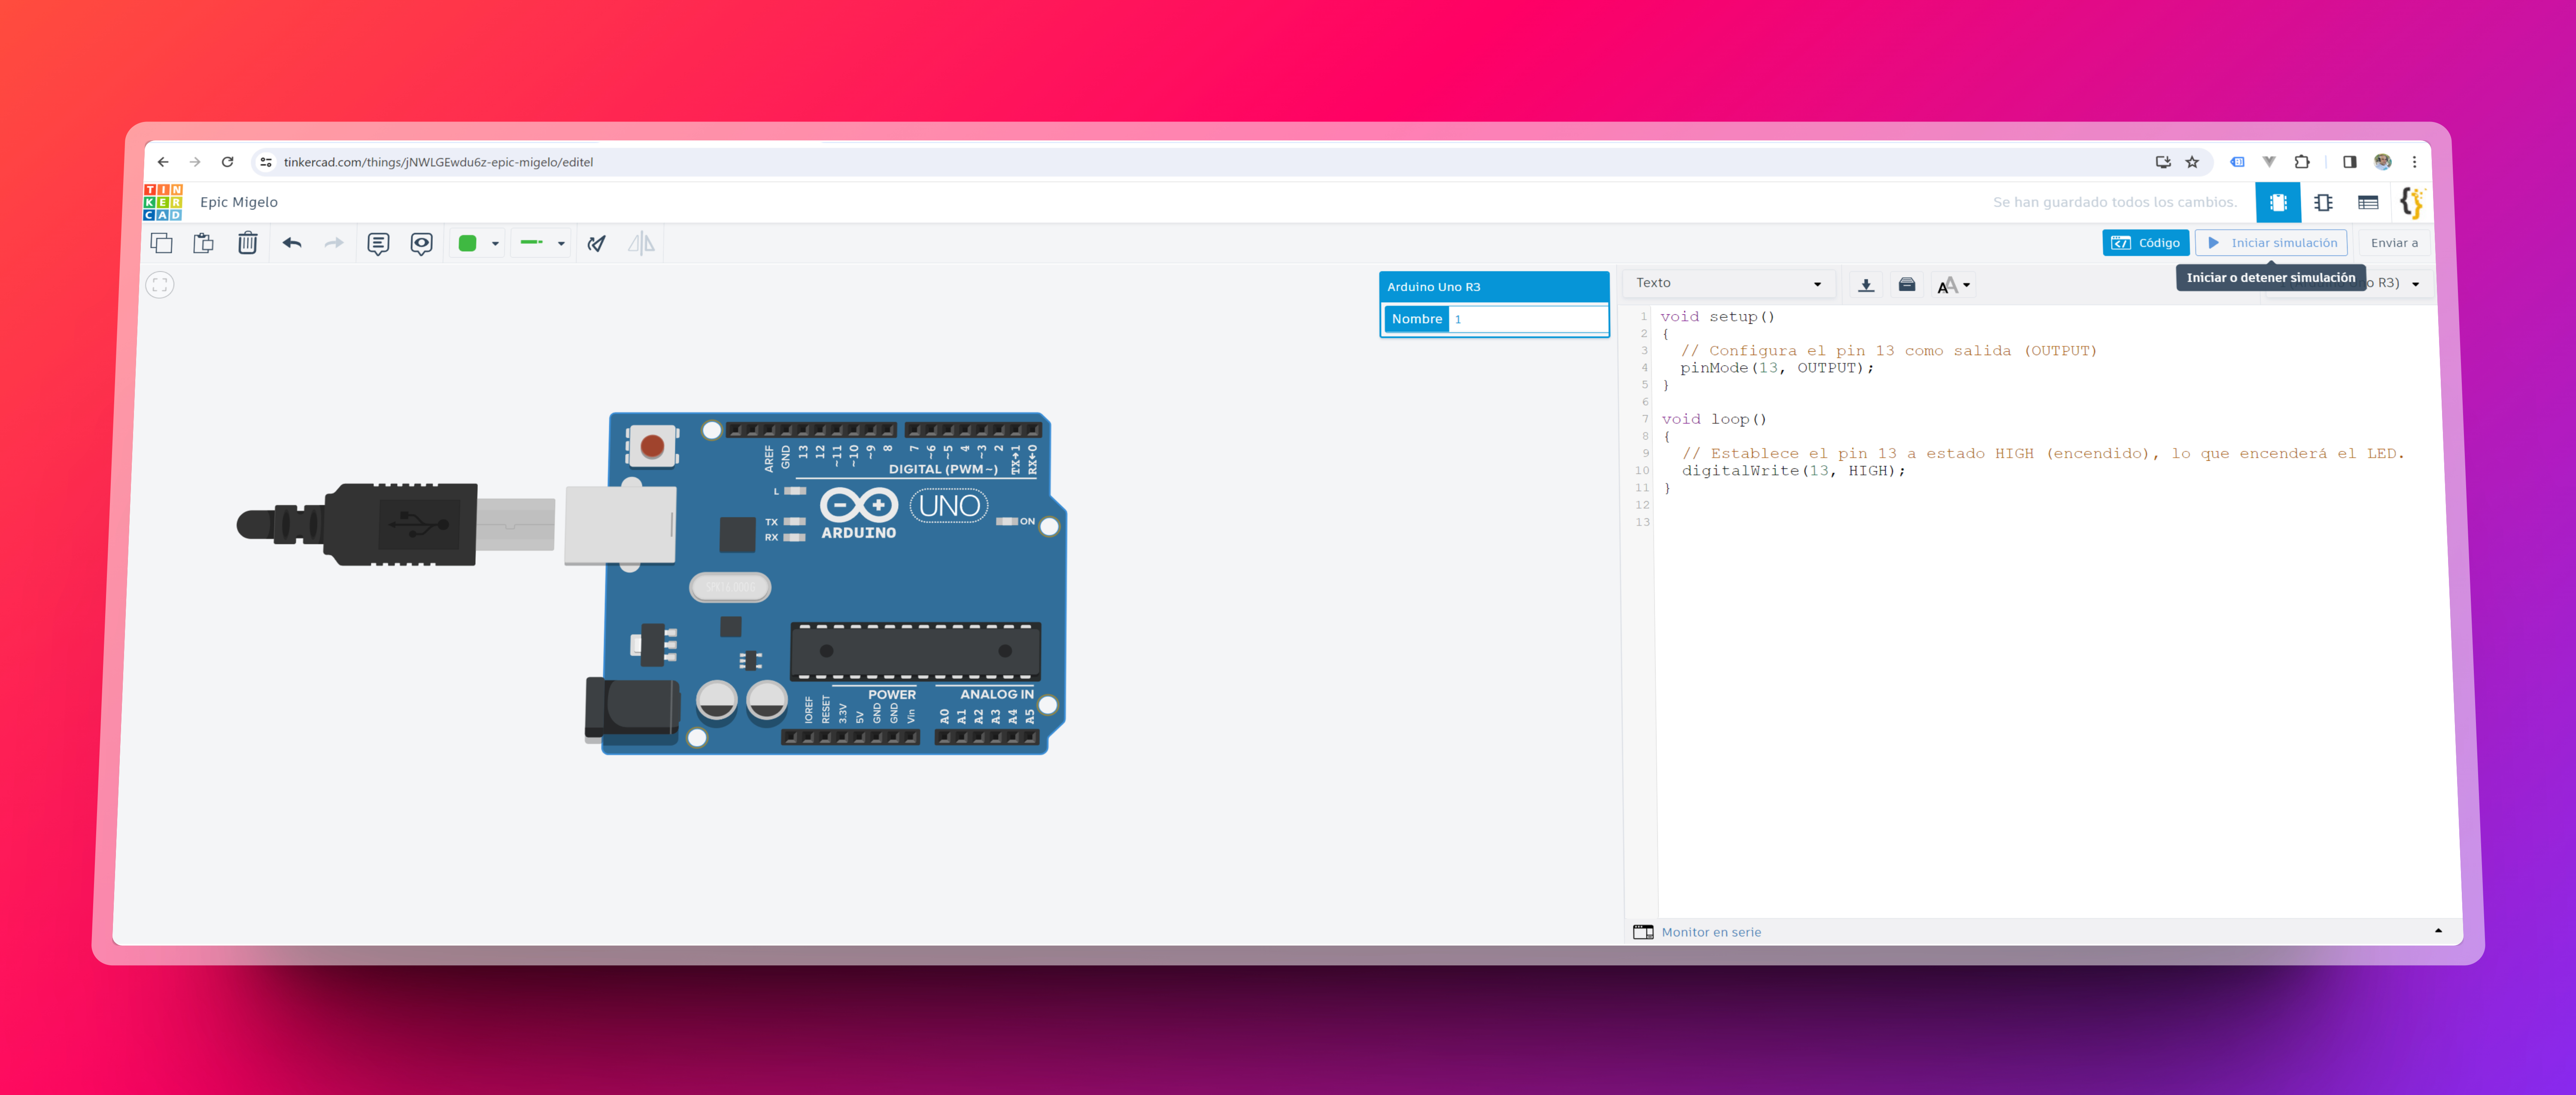Click the Nombre input field
Screen dimensions: 2576x1095
click(1528, 319)
